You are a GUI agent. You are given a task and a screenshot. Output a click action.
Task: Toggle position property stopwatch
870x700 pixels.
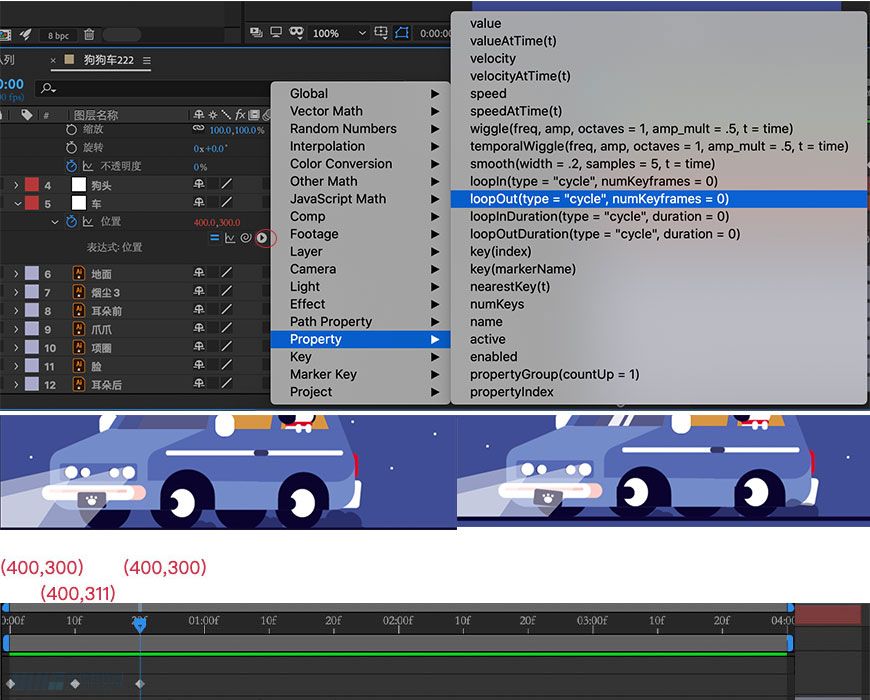tap(72, 221)
